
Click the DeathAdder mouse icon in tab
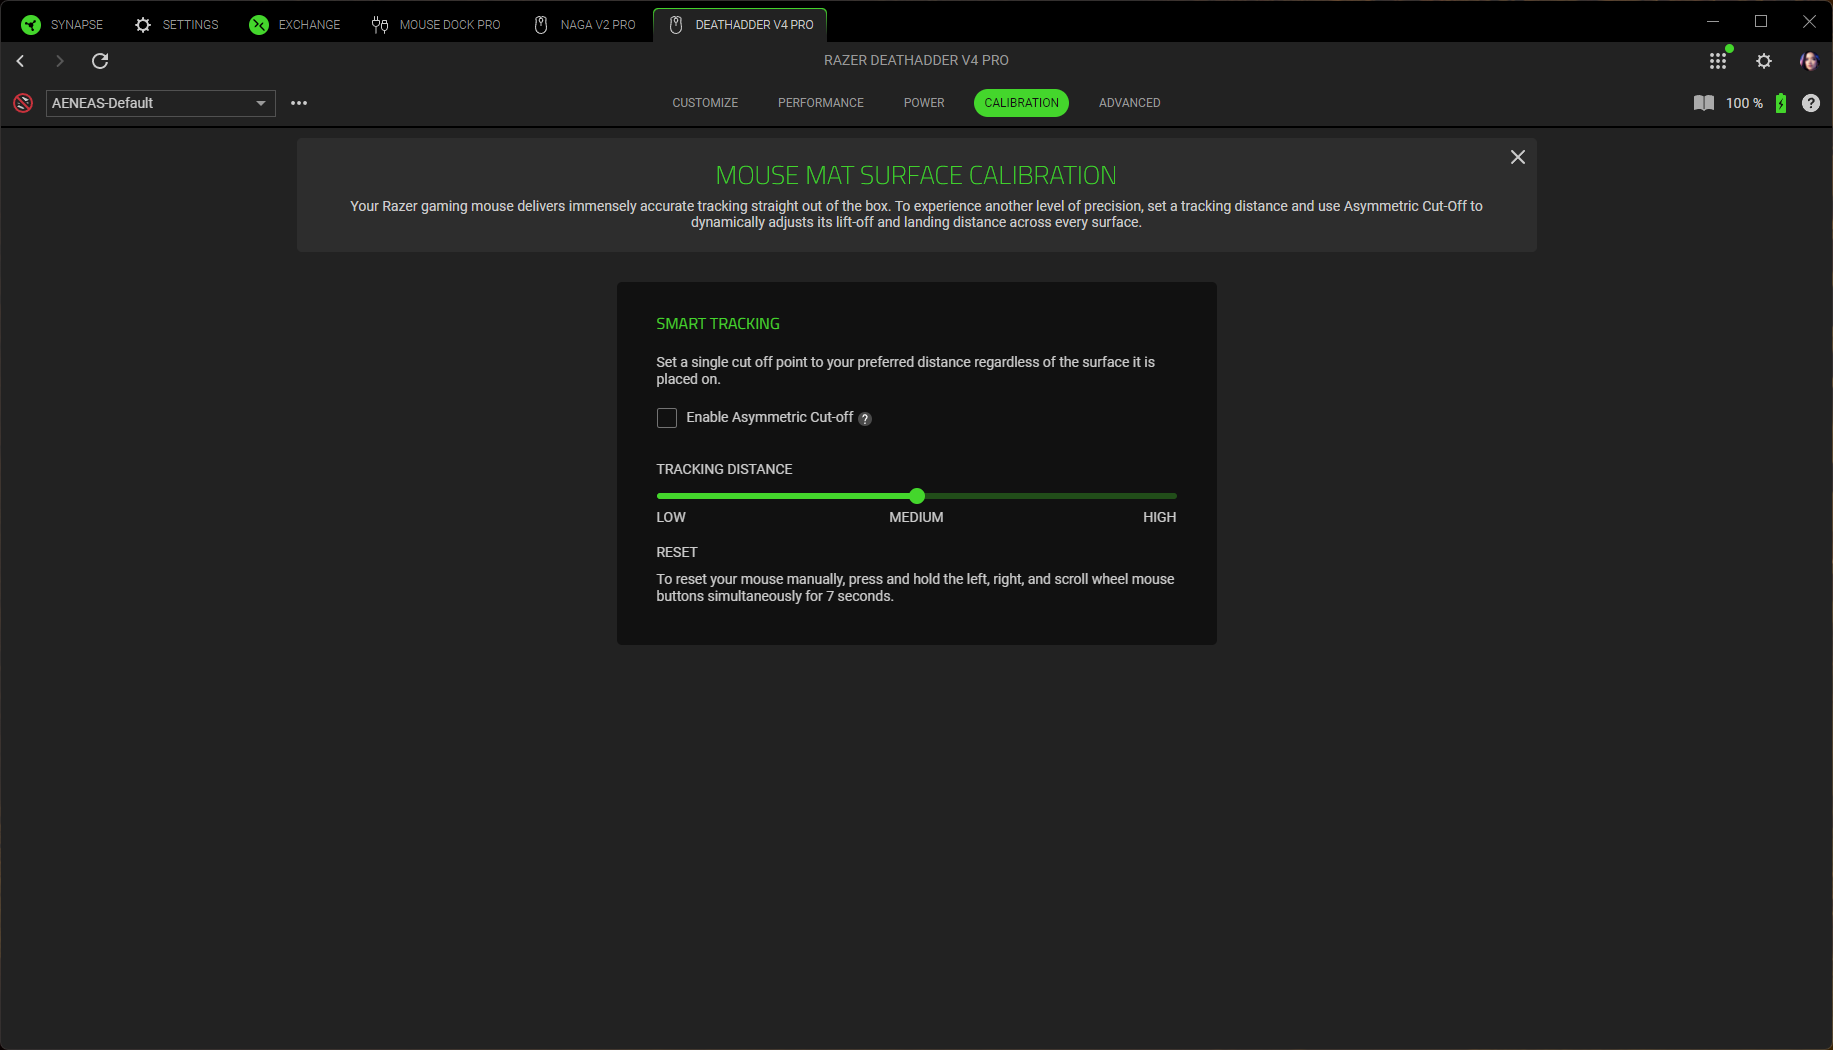pos(676,25)
